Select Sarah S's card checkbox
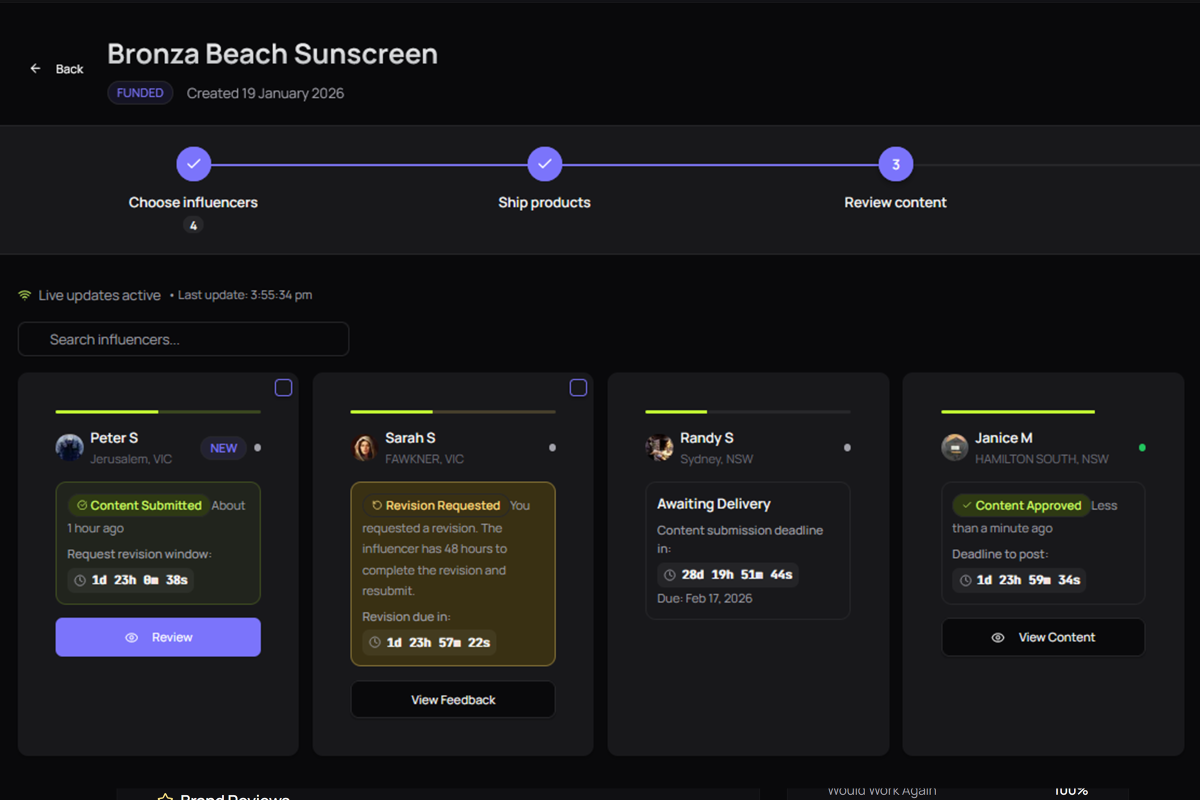The image size is (1200, 800). 578,387
